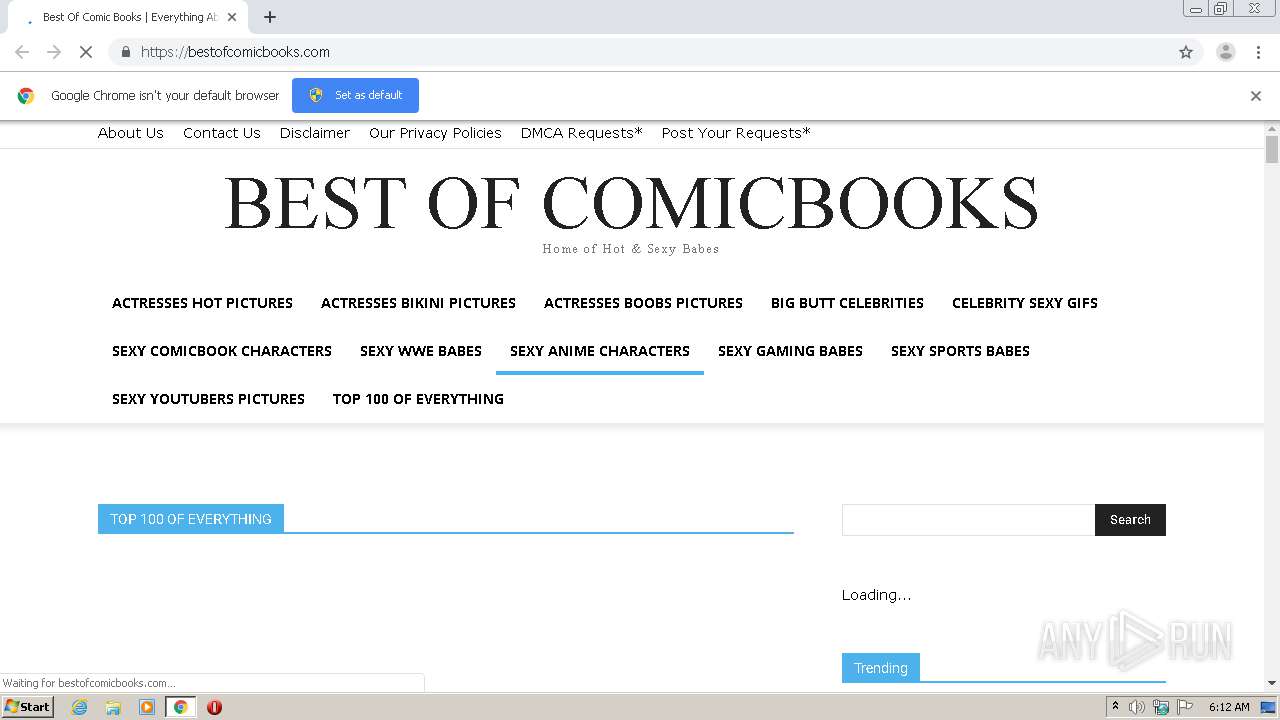Click the browser forward arrow
The image size is (1280, 720).
54,52
